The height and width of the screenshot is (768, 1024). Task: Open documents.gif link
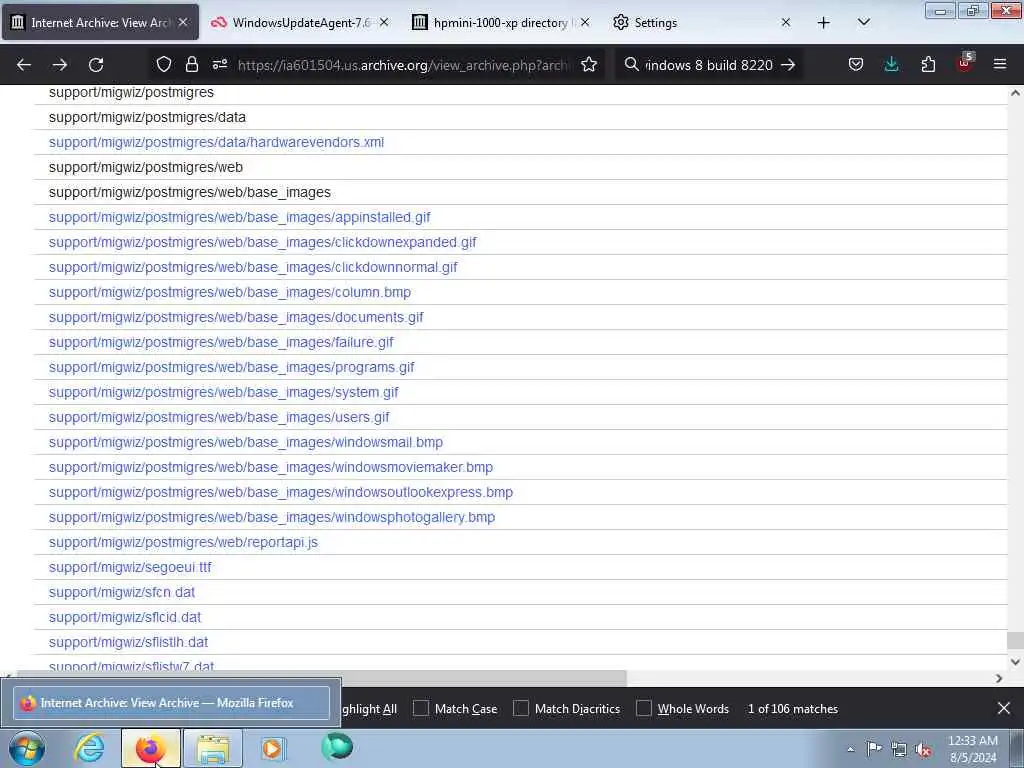(x=236, y=317)
